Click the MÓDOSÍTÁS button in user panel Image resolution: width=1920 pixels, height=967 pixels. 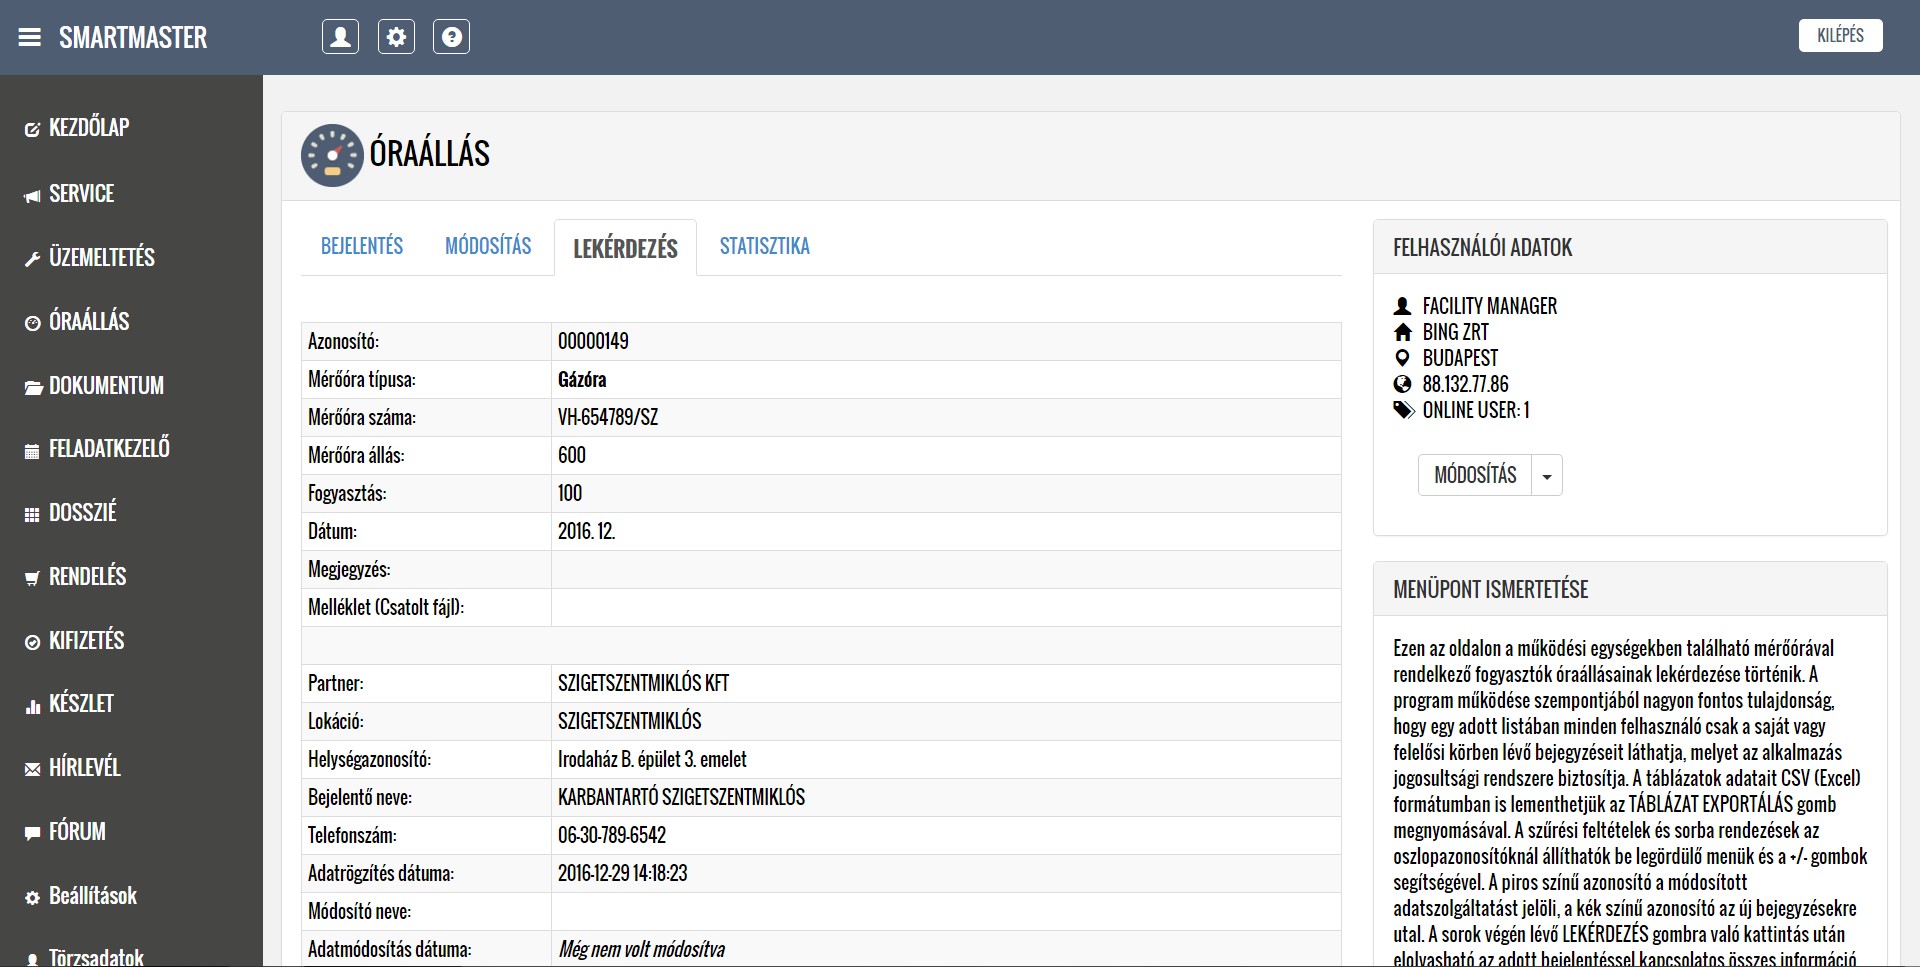pos(1475,476)
